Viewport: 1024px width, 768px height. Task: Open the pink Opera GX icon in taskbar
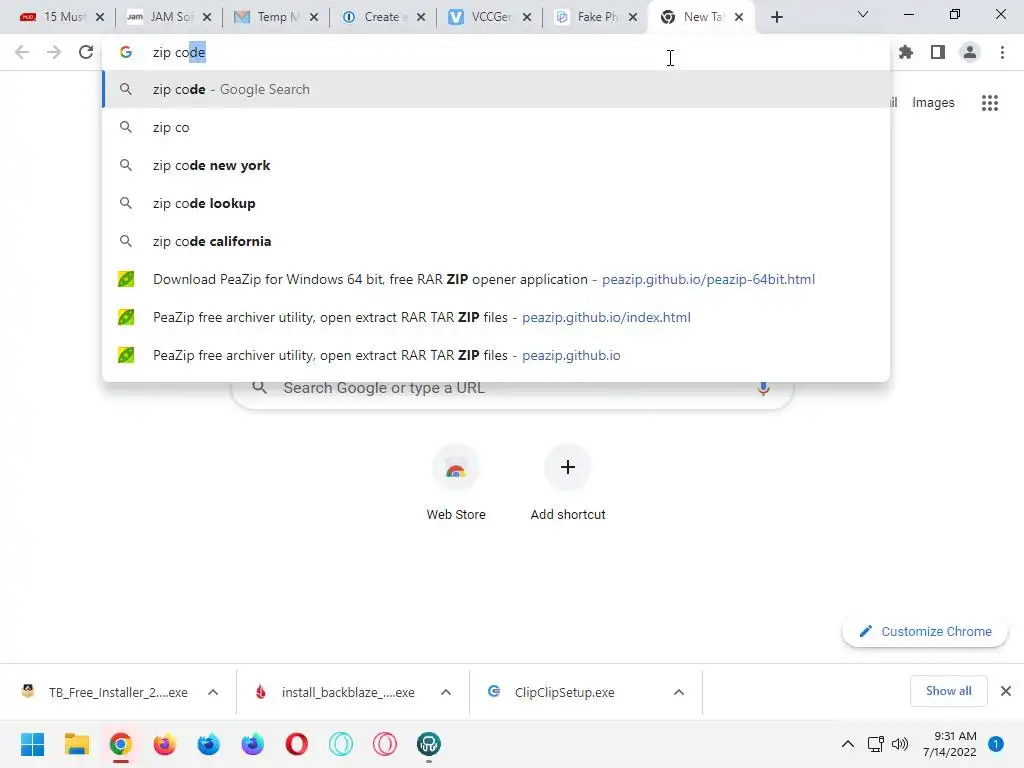pyautogui.click(x=385, y=744)
